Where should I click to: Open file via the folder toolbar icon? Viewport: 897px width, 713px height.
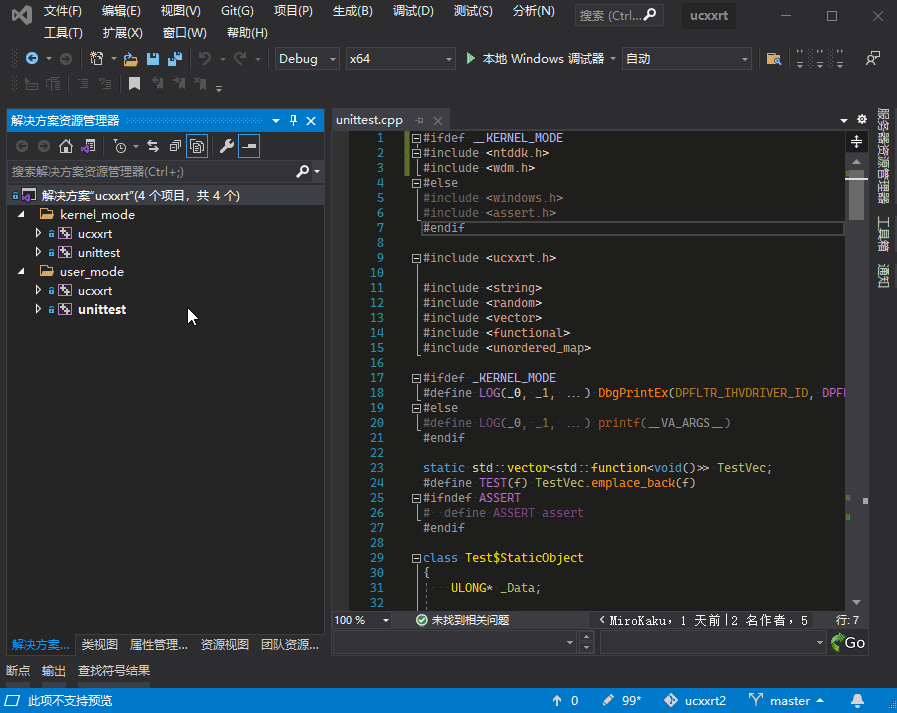coord(131,58)
